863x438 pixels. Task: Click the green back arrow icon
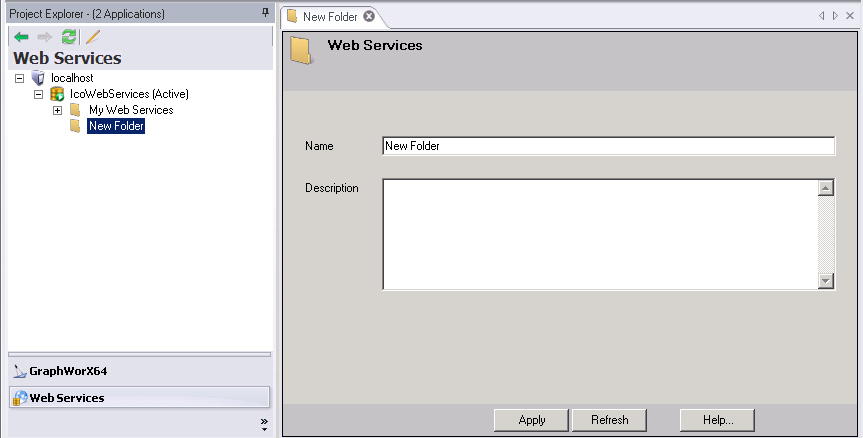[x=21, y=37]
